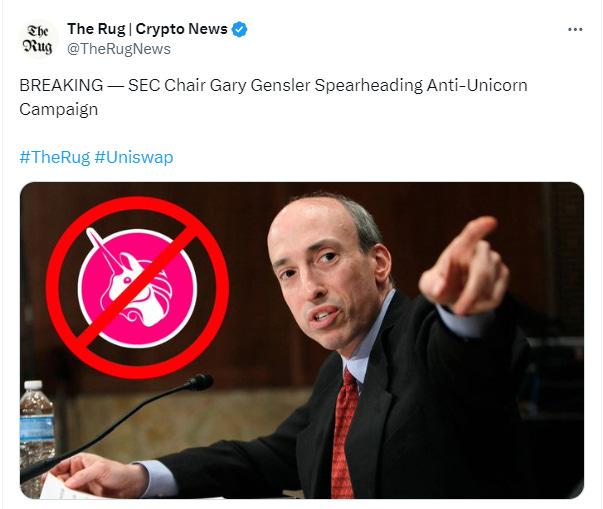
Task: Click the blue verified checkmark badge
Action: click(239, 29)
